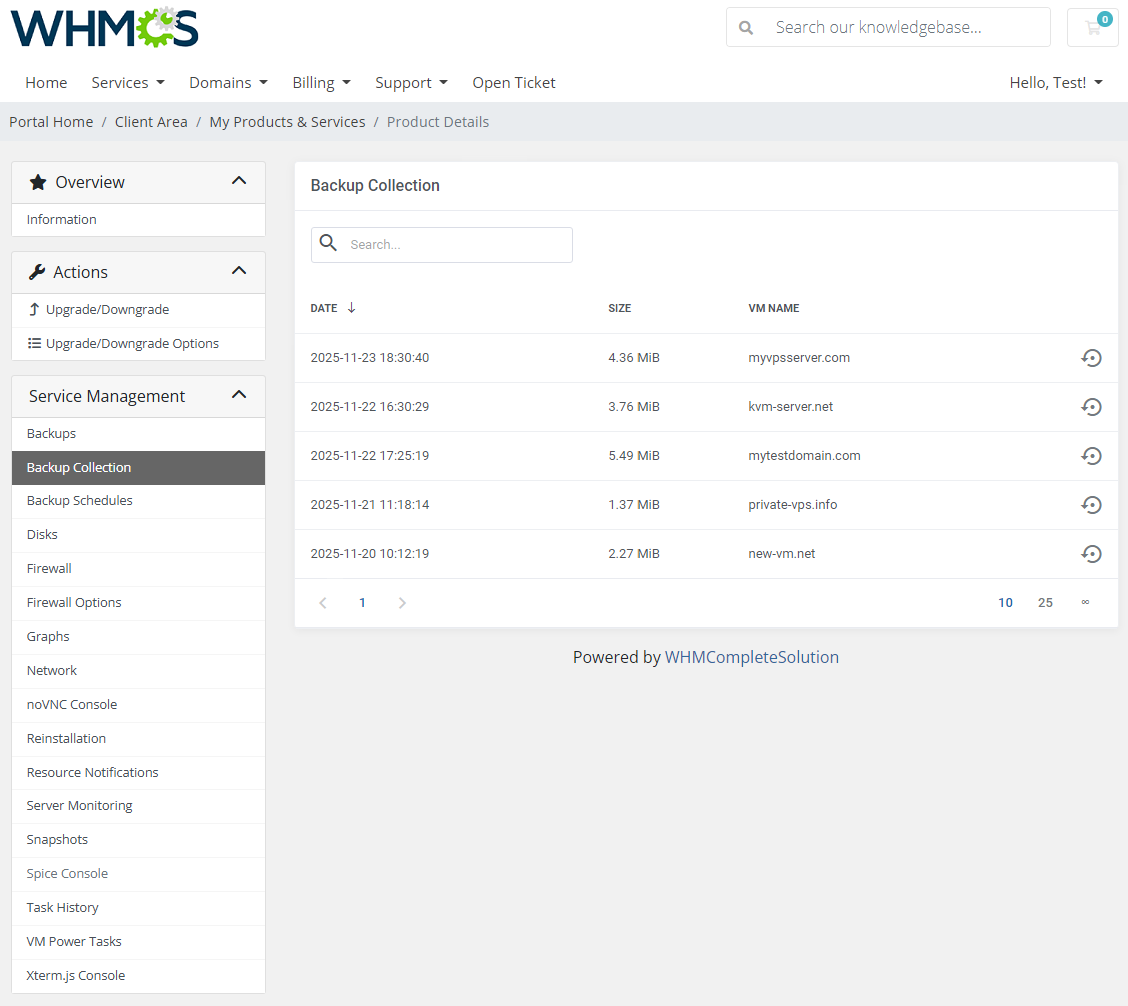Click date 2025-11-20 10:12:19 cell

tap(370, 553)
